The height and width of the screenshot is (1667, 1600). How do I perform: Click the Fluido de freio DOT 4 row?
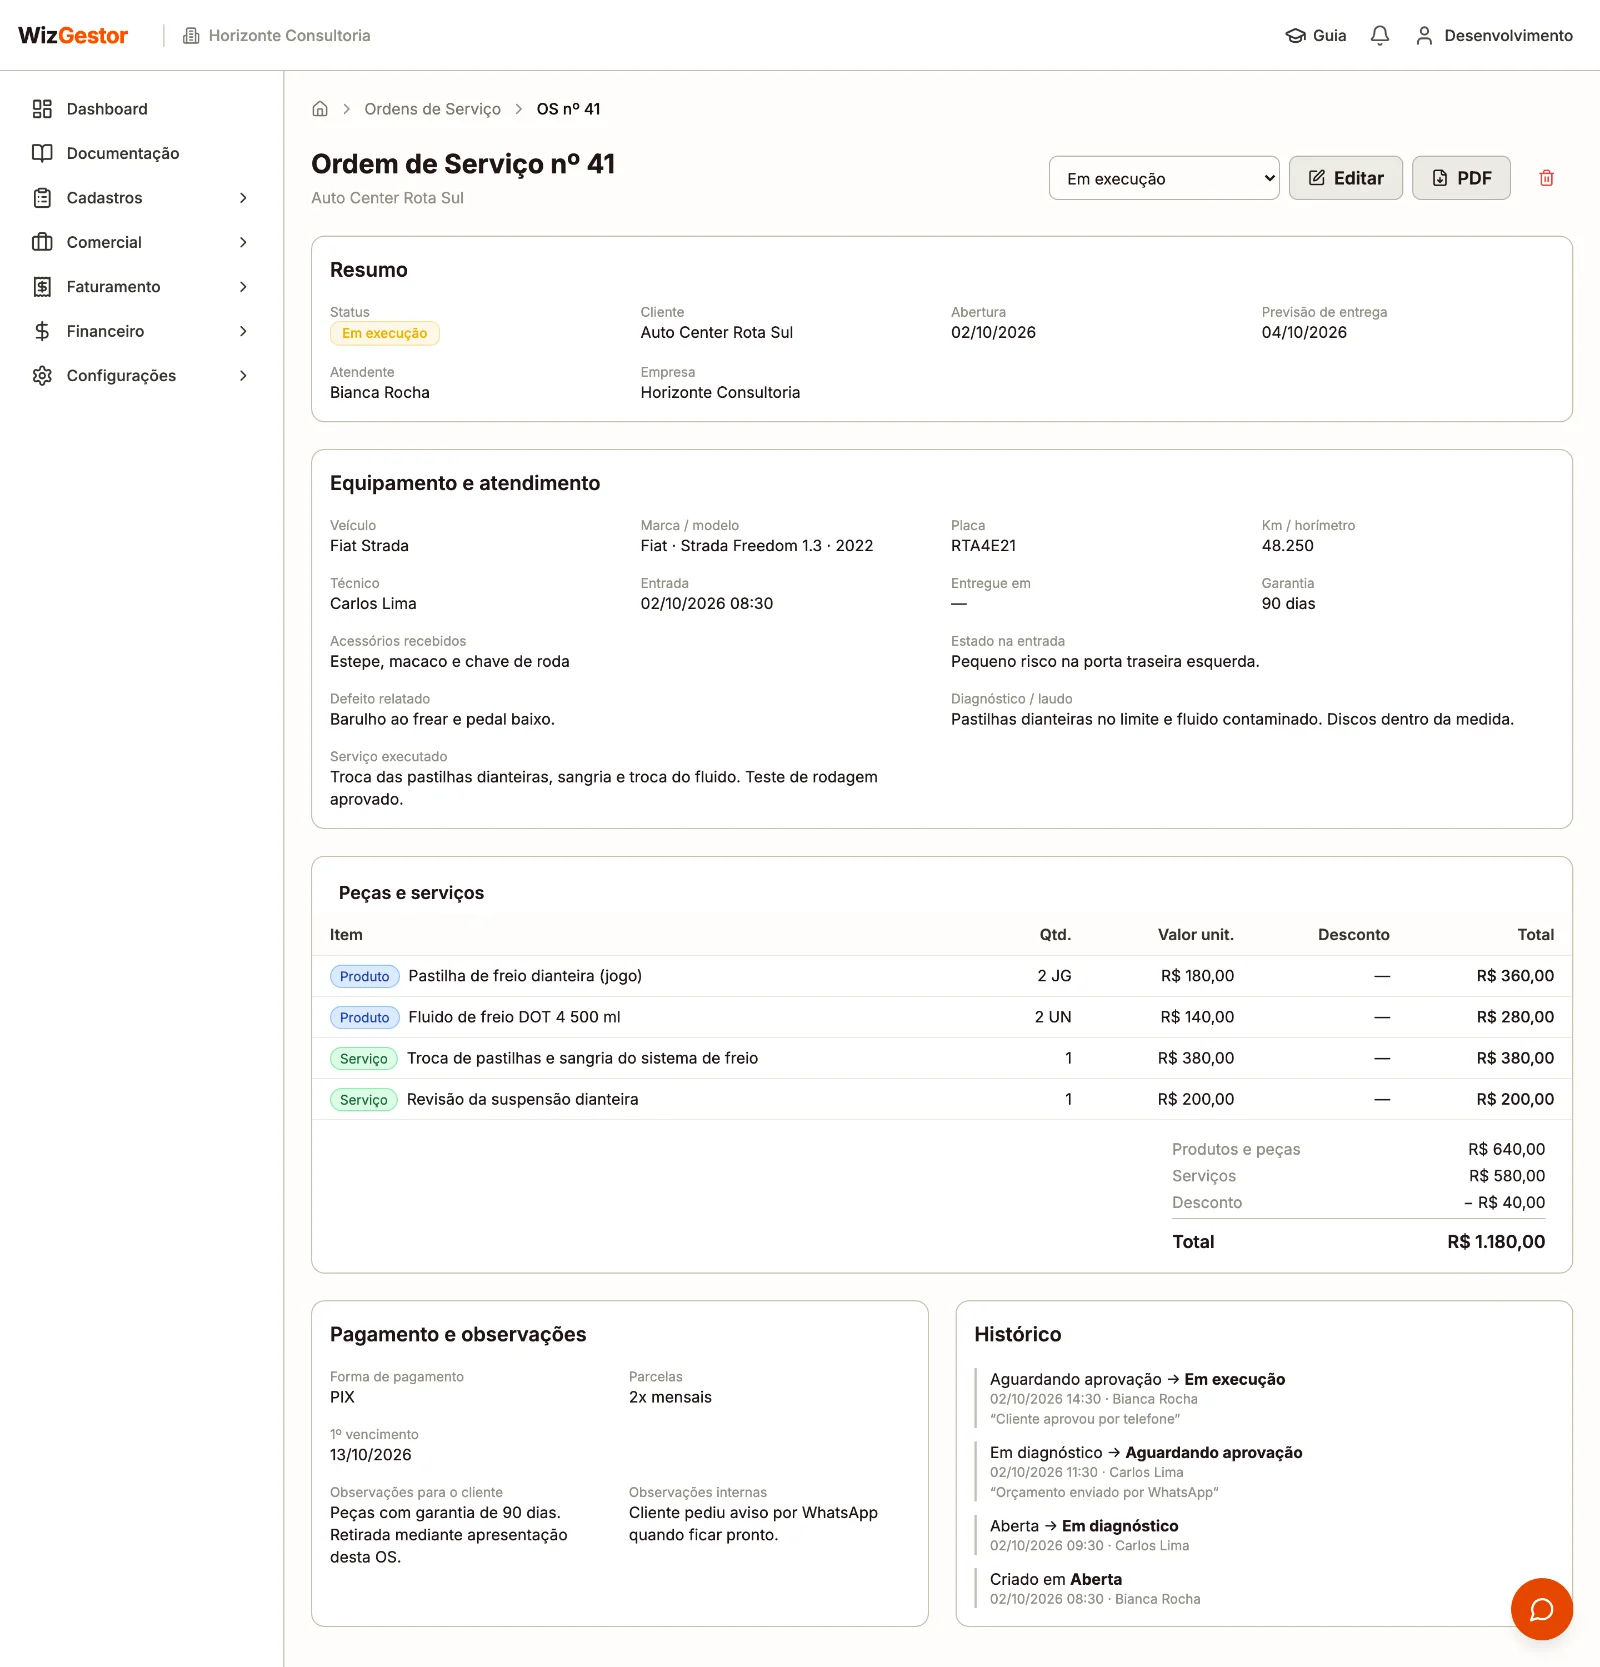tap(941, 1017)
